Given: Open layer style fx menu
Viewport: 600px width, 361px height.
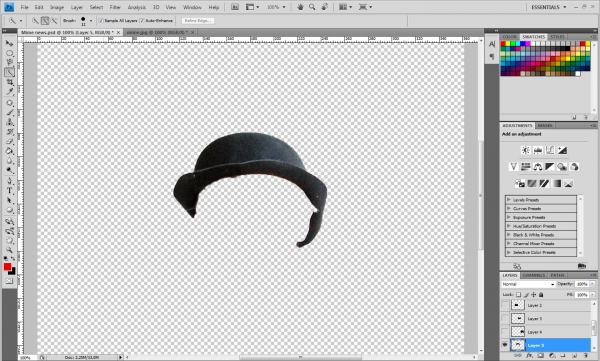Looking at the screenshot, I should [529, 356].
